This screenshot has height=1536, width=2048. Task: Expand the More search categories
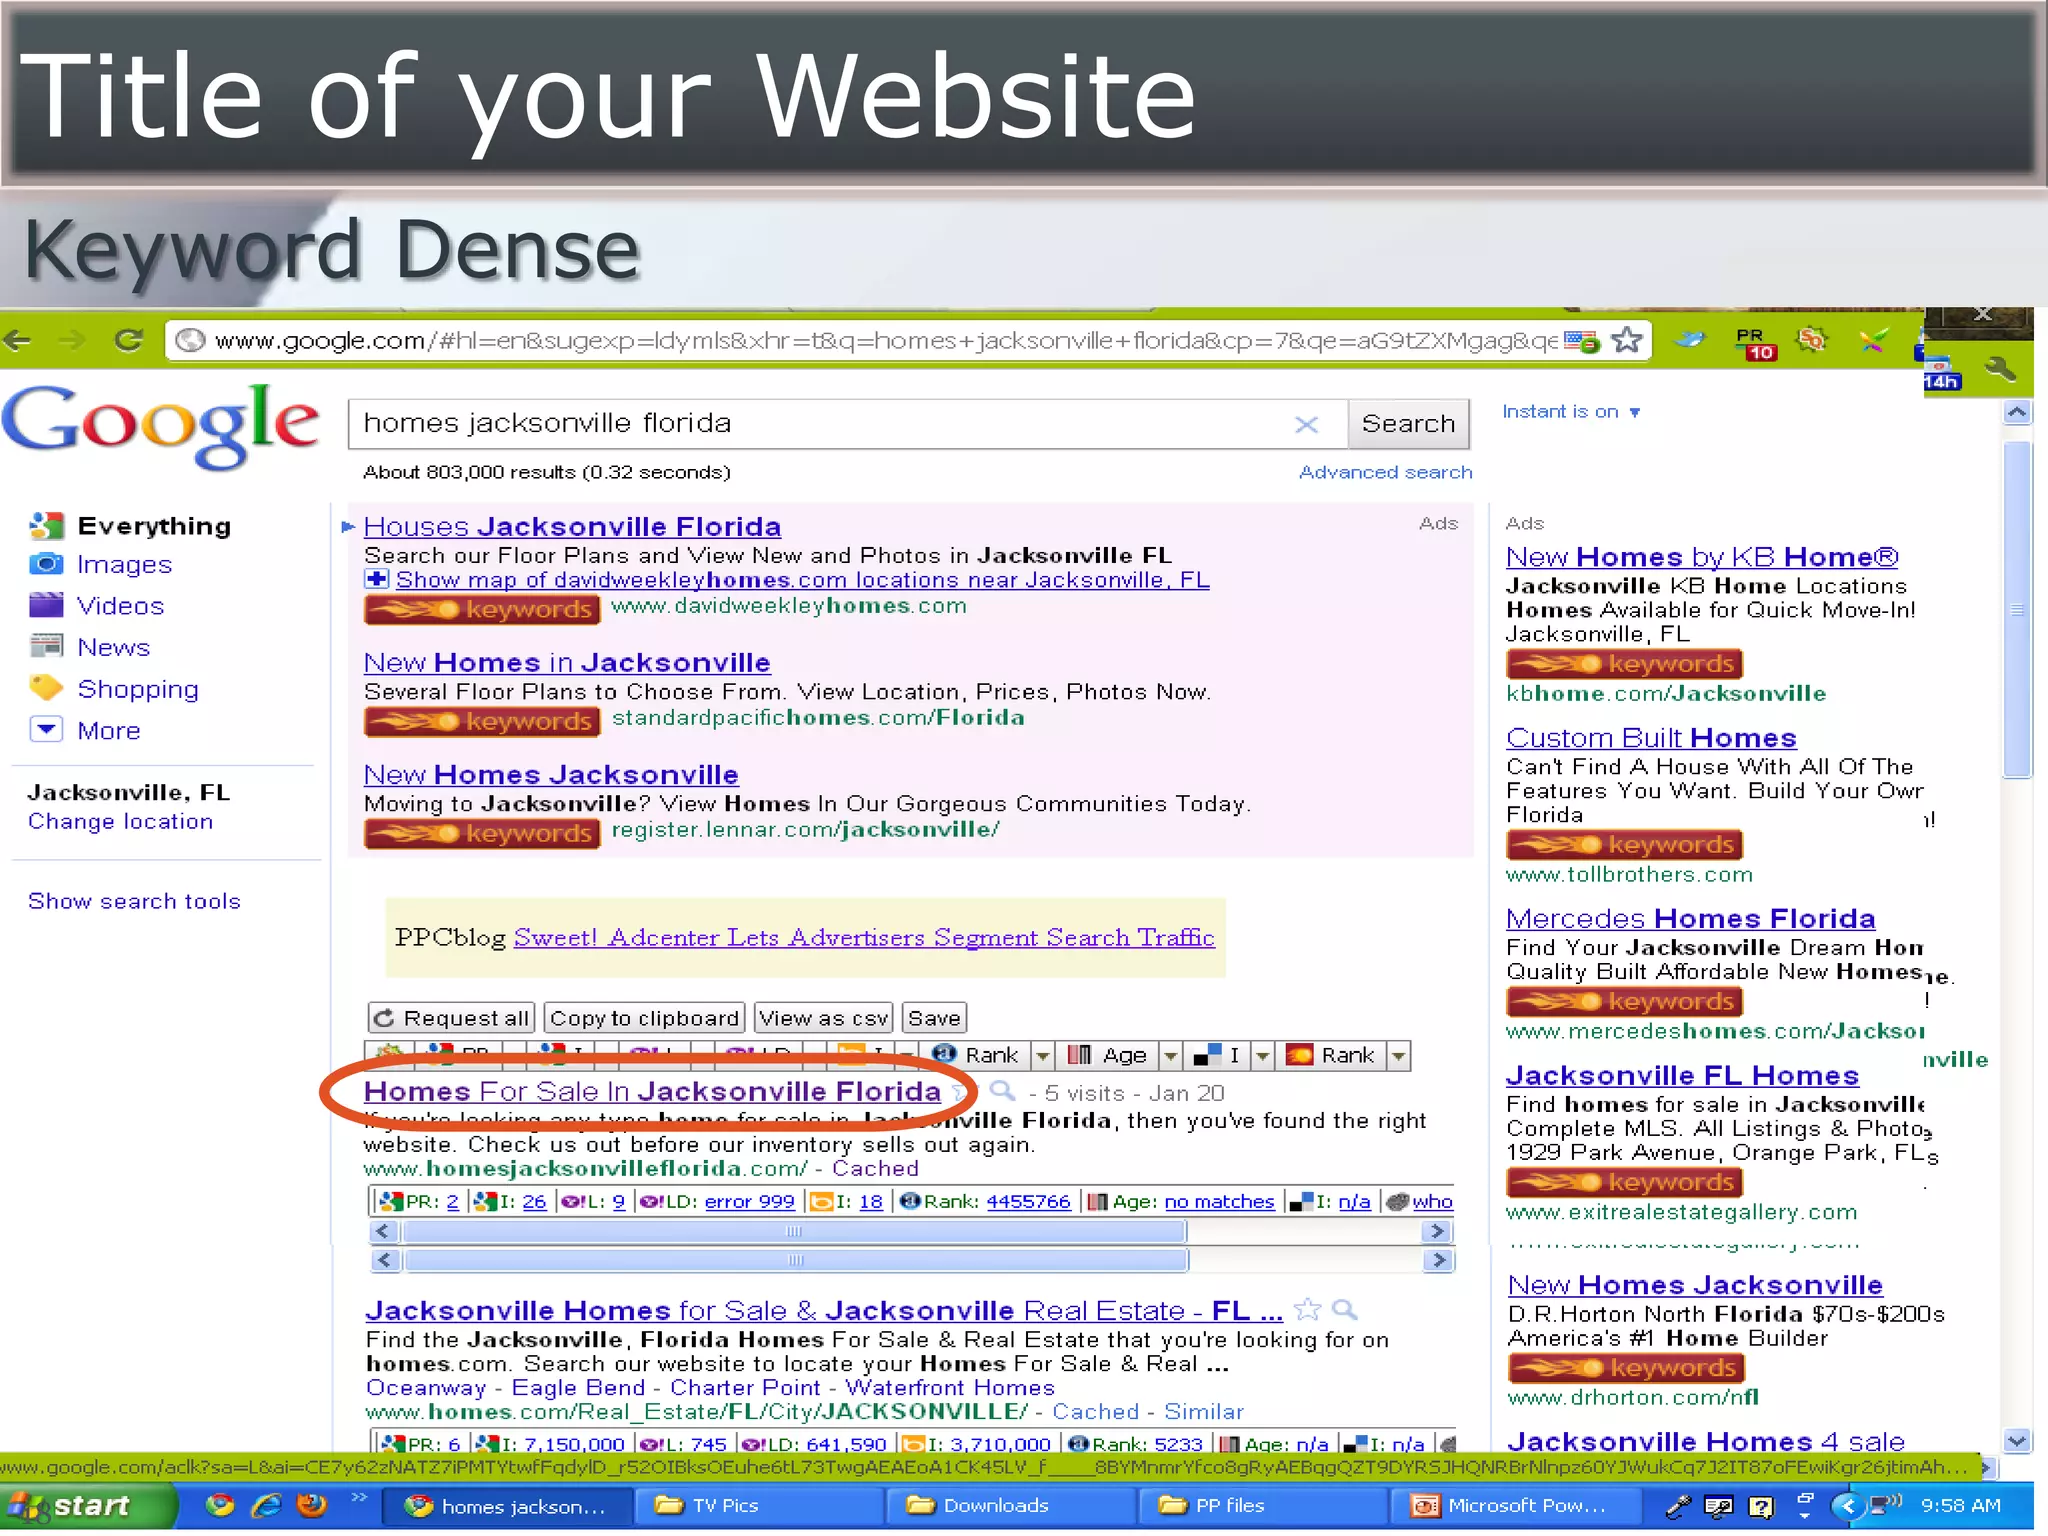(x=46, y=729)
